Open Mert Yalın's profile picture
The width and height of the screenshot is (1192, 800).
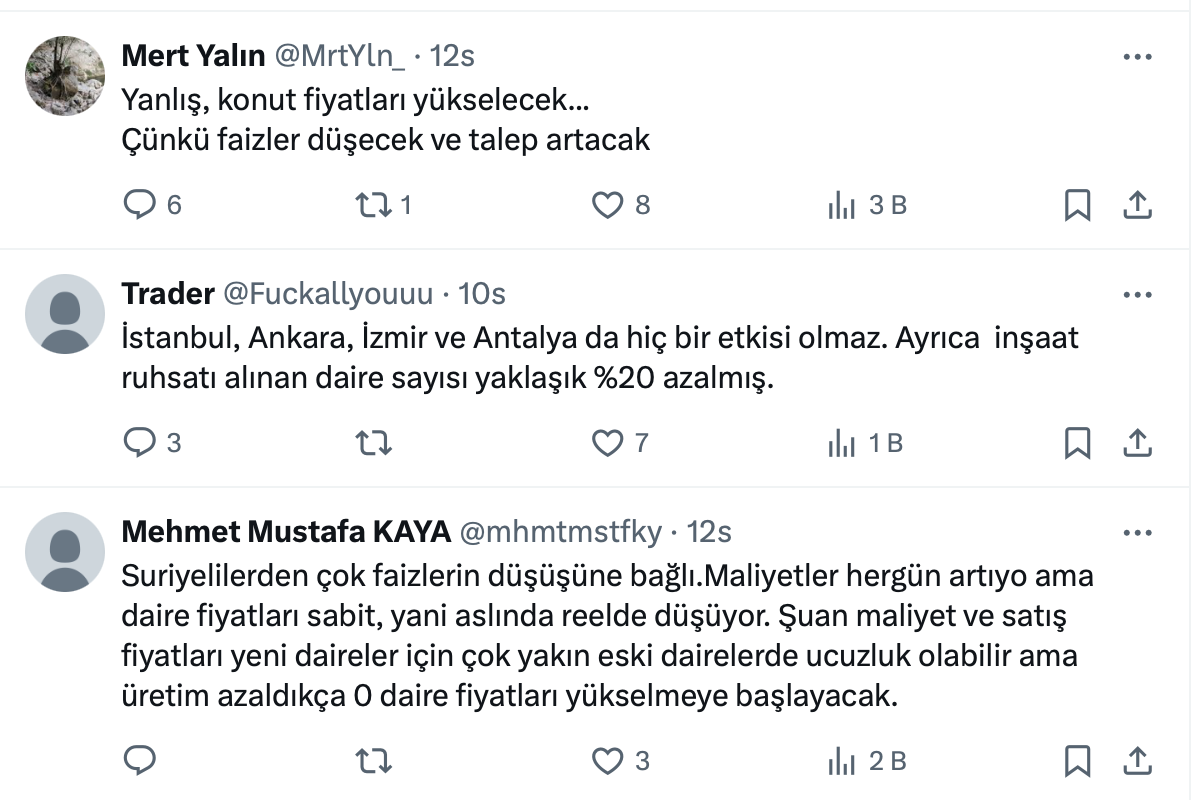65,76
